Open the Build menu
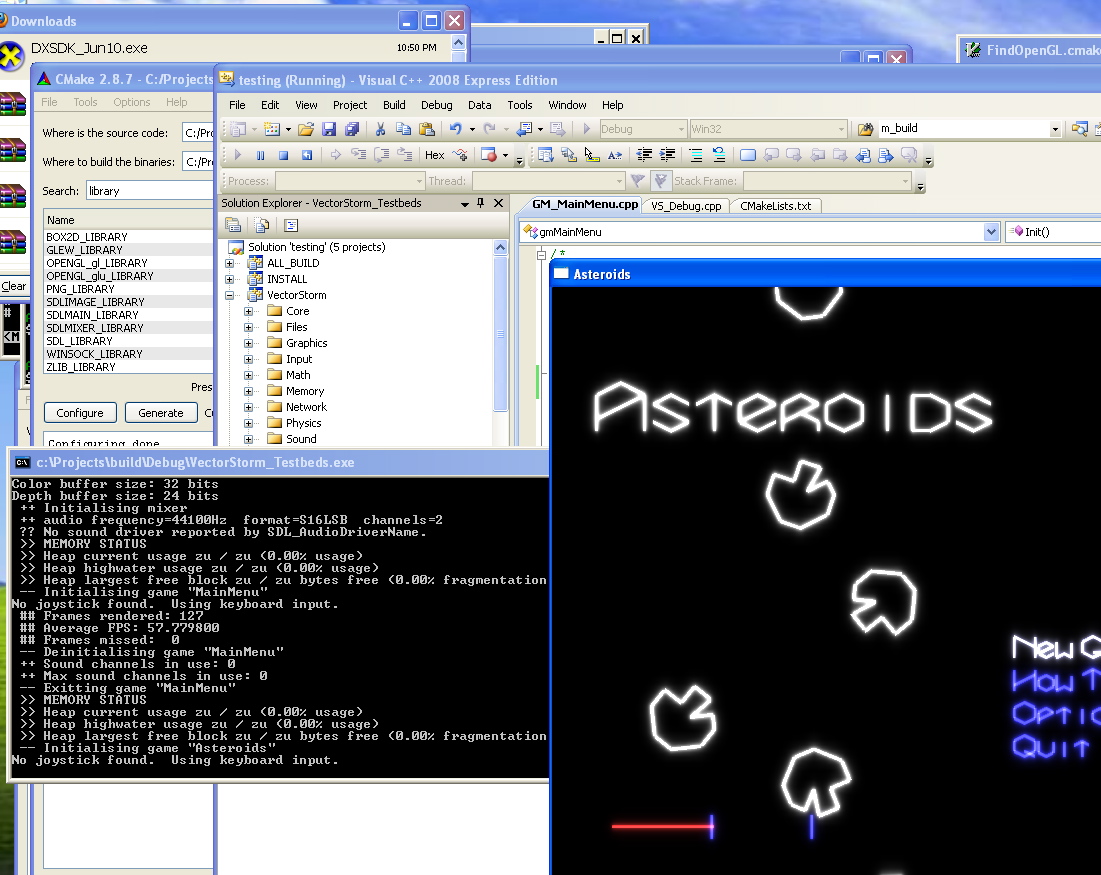Image resolution: width=1101 pixels, height=875 pixels. pyautogui.click(x=394, y=105)
